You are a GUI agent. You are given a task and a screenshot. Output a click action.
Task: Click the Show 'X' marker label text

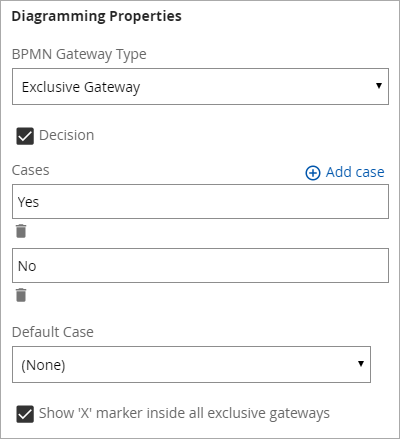point(184,413)
